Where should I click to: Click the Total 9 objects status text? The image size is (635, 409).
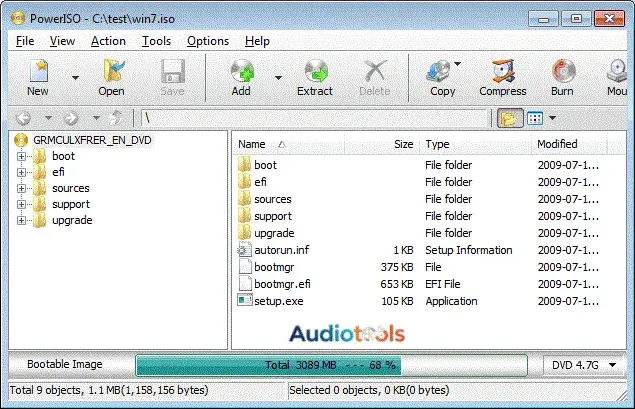click(x=109, y=390)
